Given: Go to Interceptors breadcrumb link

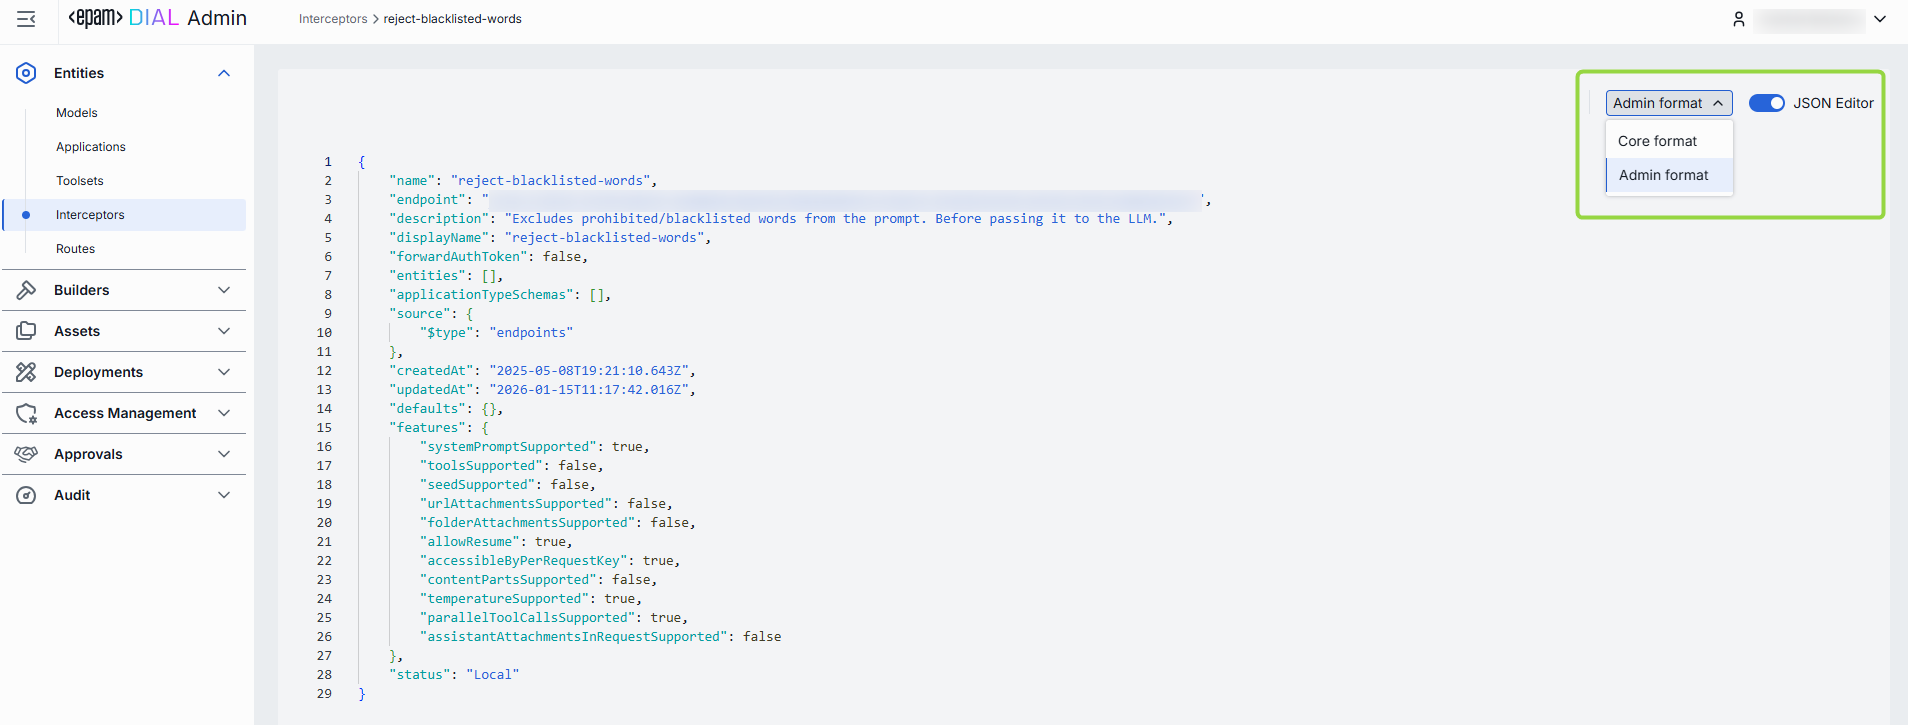Looking at the screenshot, I should pyautogui.click(x=333, y=19).
